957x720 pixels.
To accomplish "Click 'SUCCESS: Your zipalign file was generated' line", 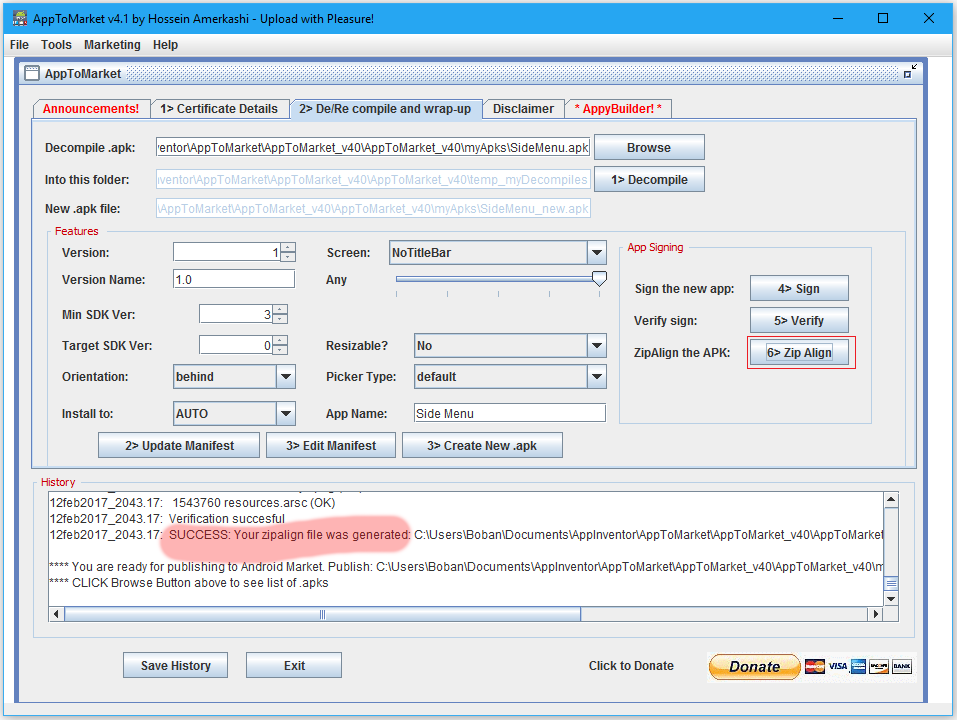I will 290,535.
